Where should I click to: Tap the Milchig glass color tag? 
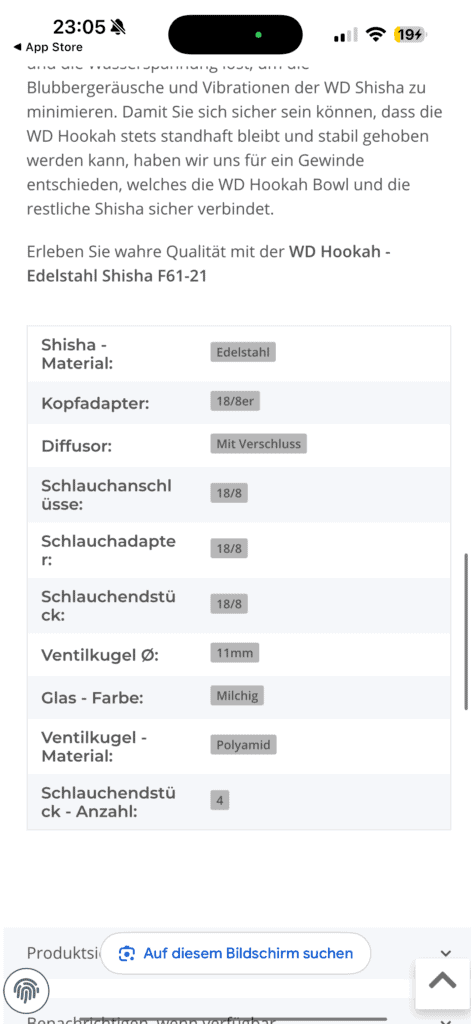tap(237, 696)
